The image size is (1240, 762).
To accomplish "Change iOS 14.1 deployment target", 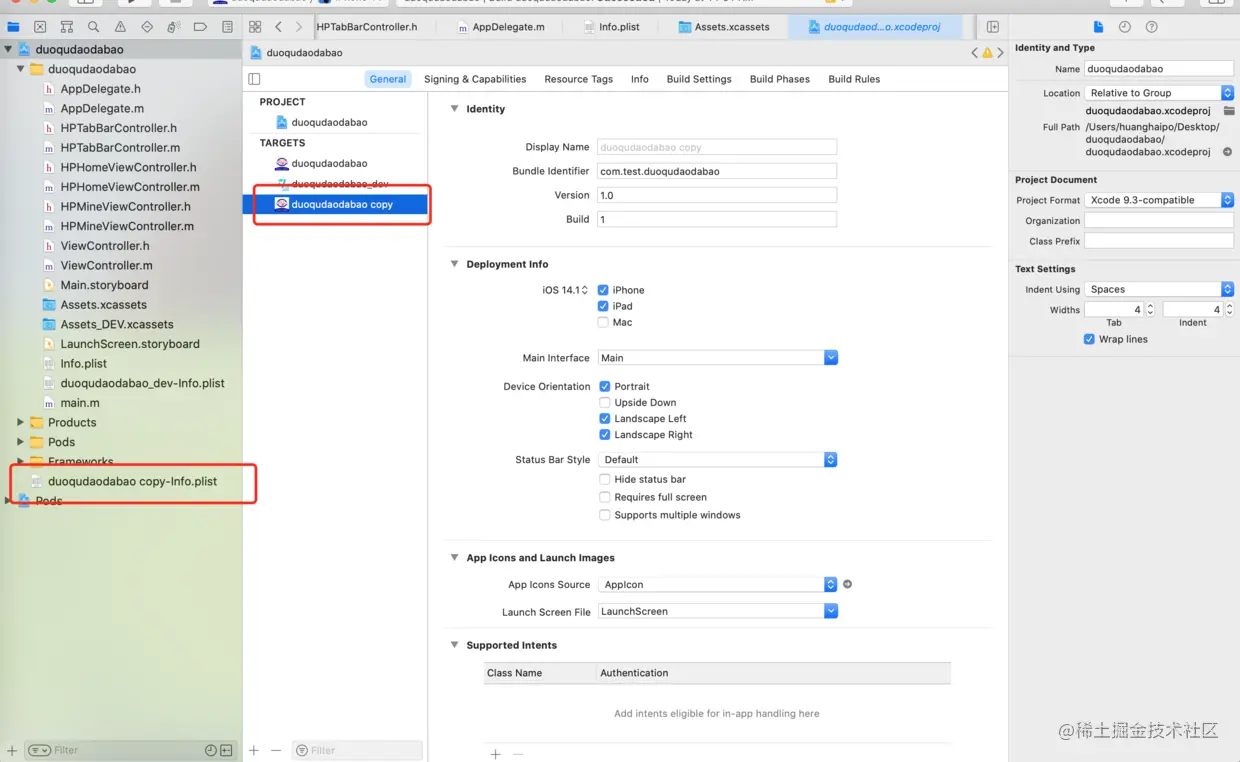I will pyautogui.click(x=565, y=290).
